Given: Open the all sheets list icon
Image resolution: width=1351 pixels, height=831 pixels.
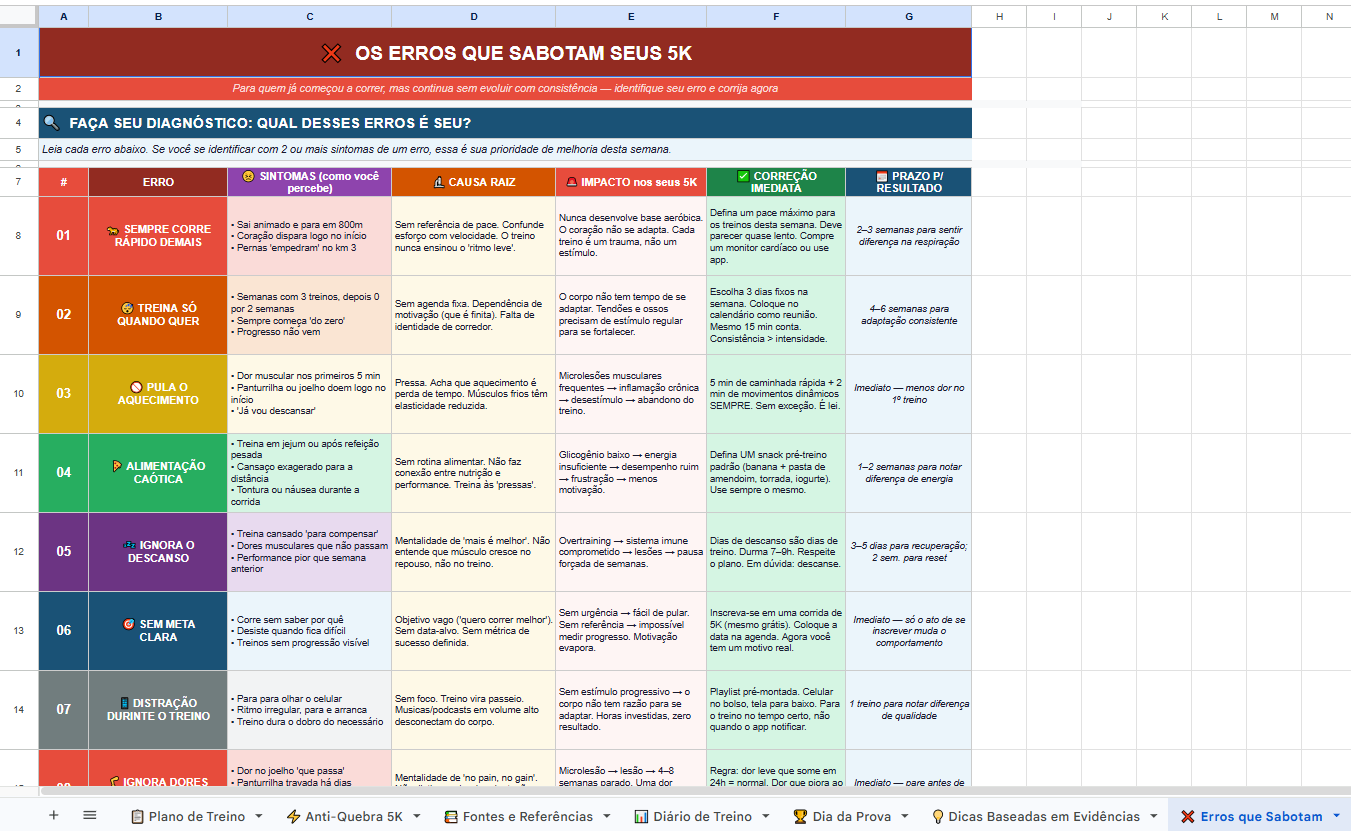Looking at the screenshot, I should coord(90,815).
